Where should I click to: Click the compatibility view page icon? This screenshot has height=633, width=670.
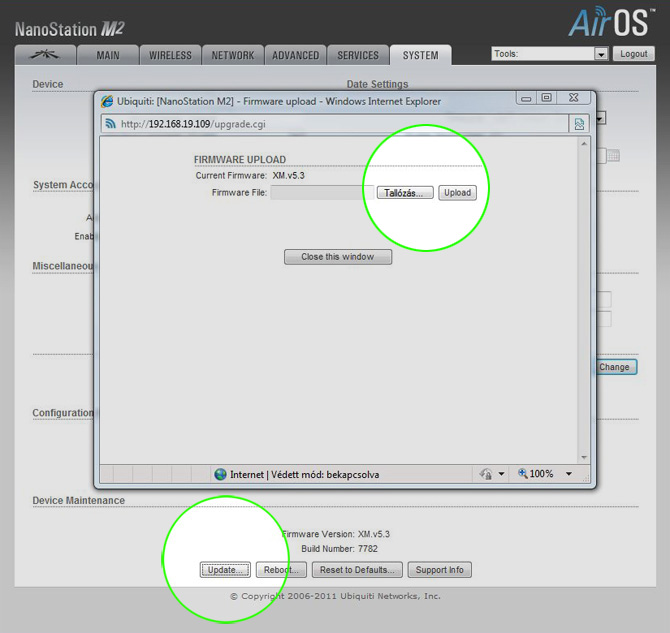579,124
